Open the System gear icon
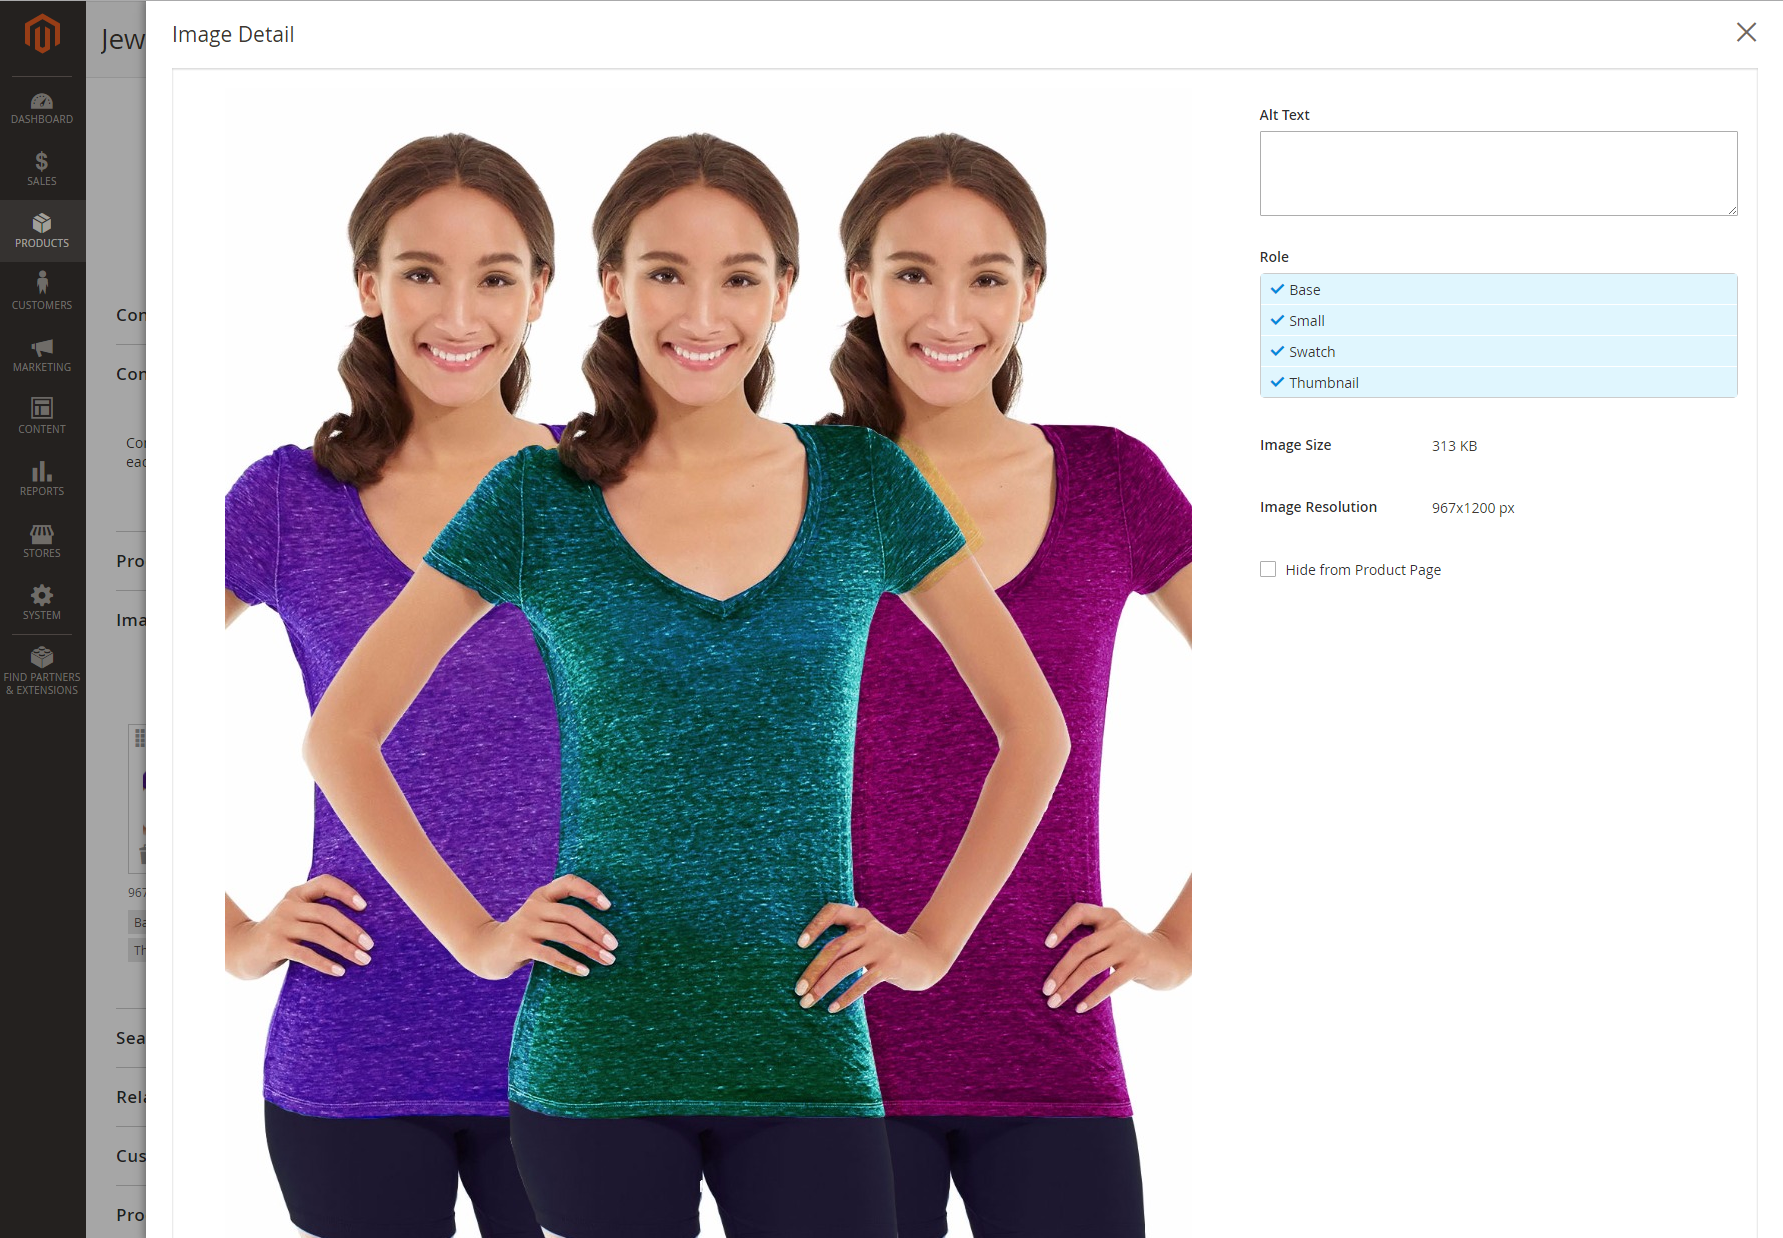 pyautogui.click(x=42, y=595)
